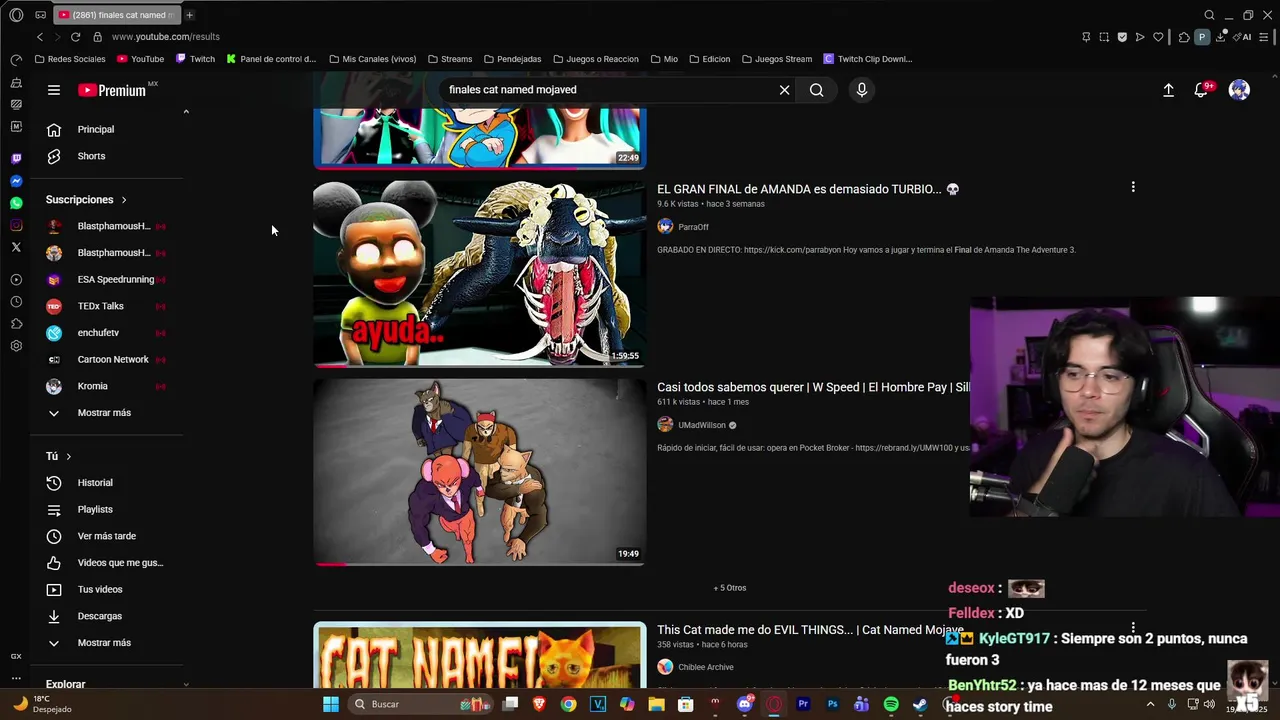The width and height of the screenshot is (1280, 720).
Task: Open a new tab with plus button
Action: click(189, 15)
